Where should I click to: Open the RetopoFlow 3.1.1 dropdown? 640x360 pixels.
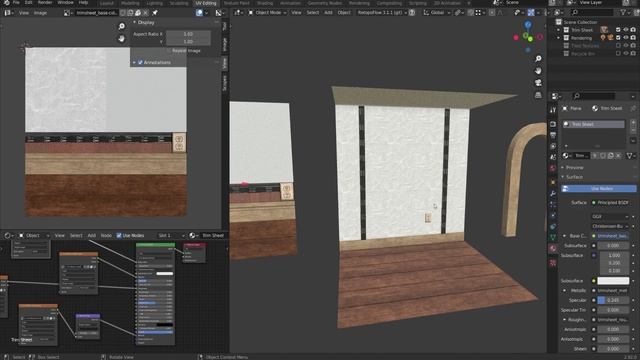[382, 13]
